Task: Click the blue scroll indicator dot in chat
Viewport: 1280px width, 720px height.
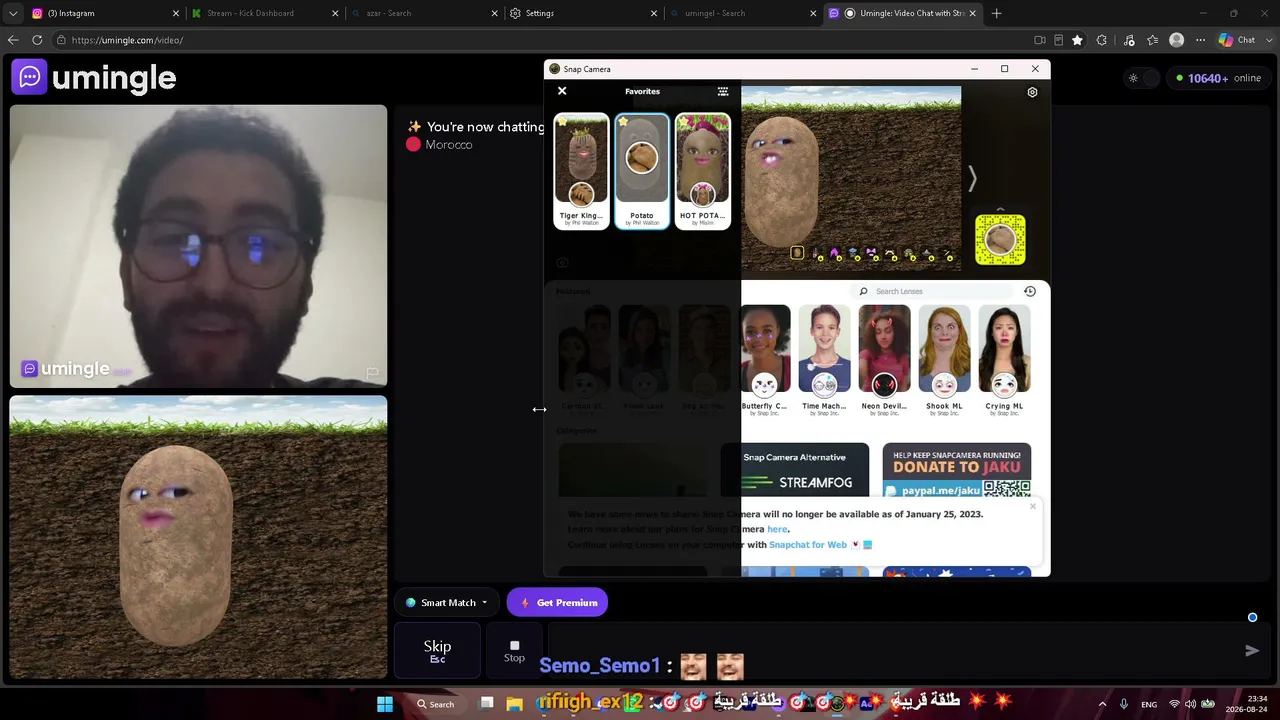Action: 1252,618
